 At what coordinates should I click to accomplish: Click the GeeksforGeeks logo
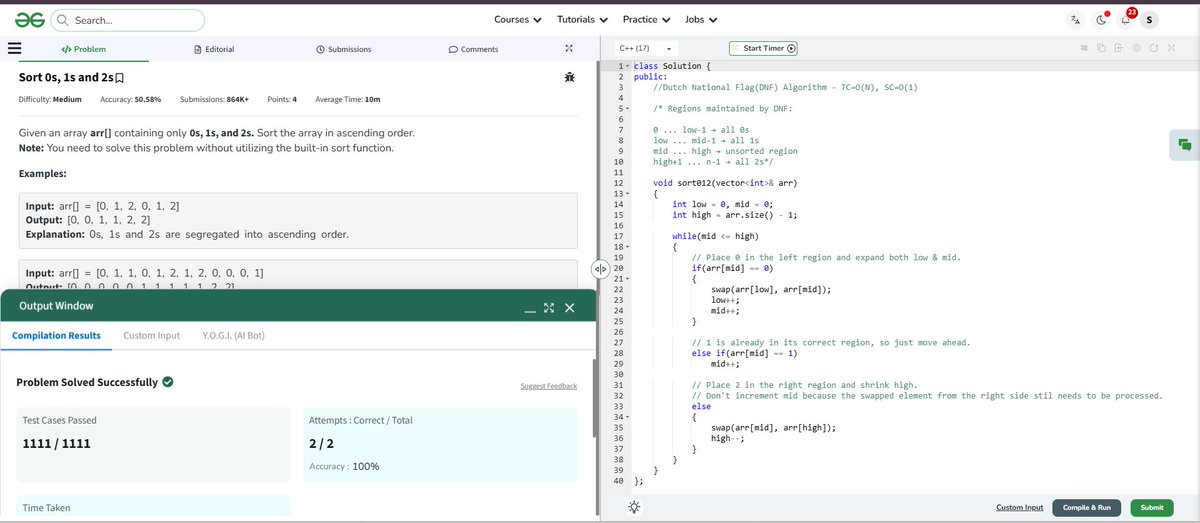[30, 19]
